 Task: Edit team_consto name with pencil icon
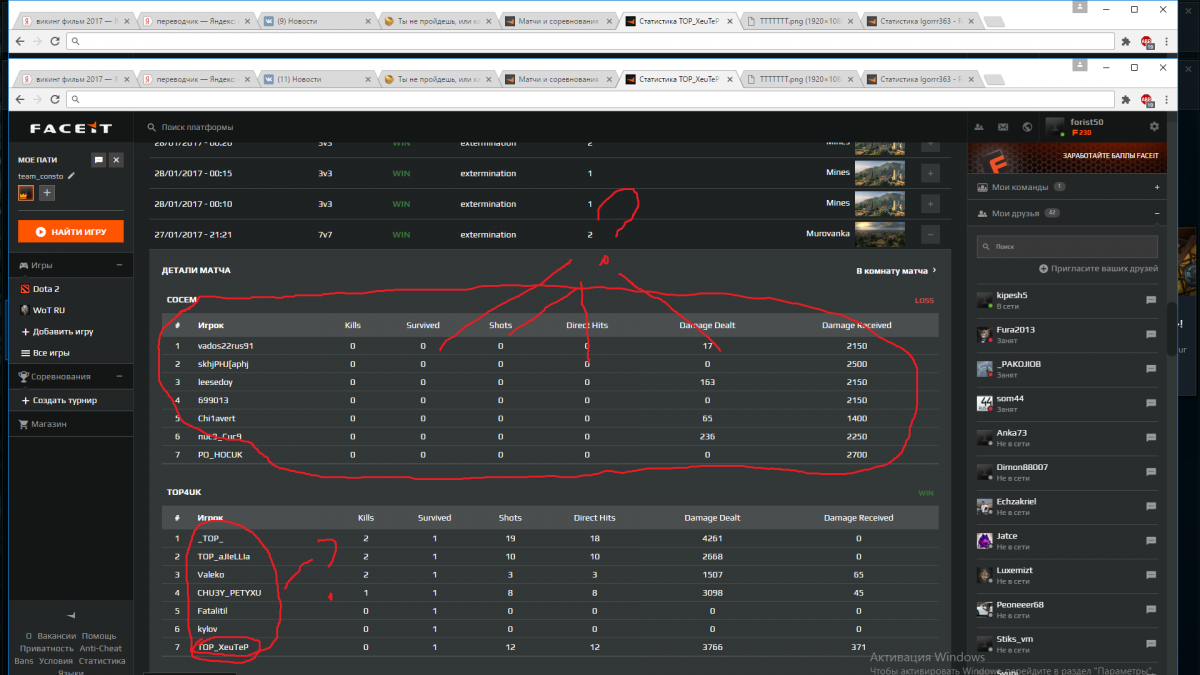point(71,176)
